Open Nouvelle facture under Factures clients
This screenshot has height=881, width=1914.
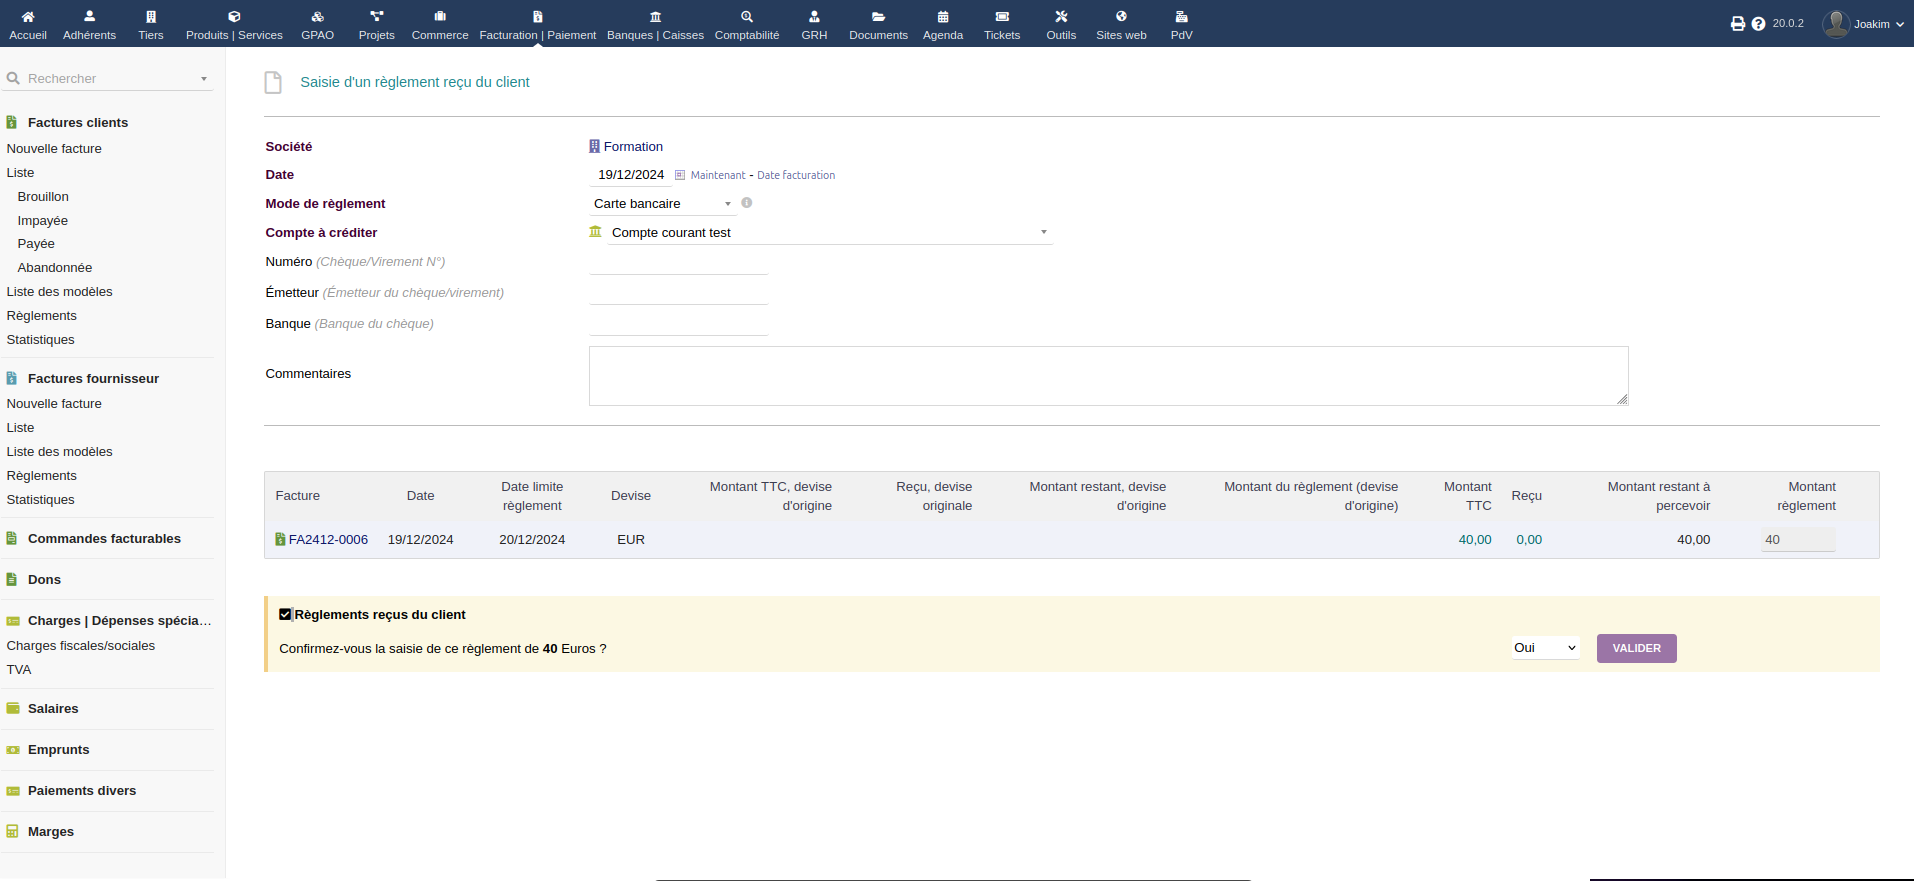(54, 149)
